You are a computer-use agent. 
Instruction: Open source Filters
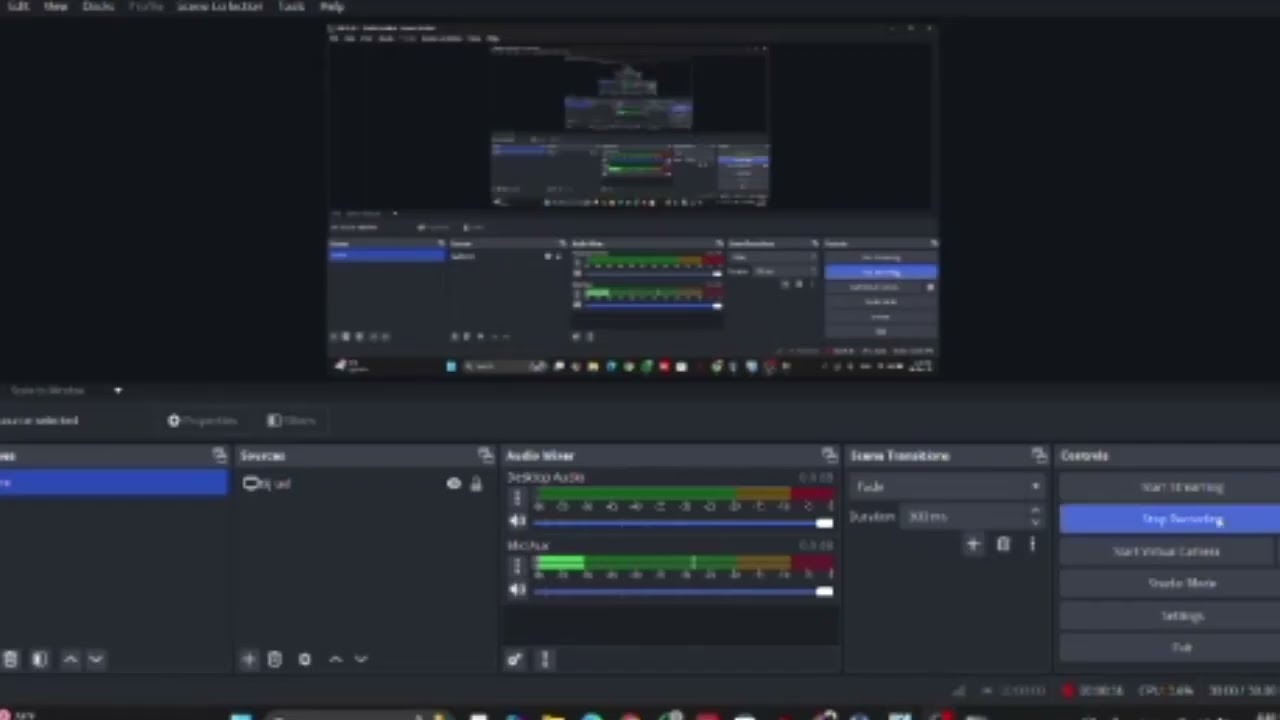coord(291,421)
